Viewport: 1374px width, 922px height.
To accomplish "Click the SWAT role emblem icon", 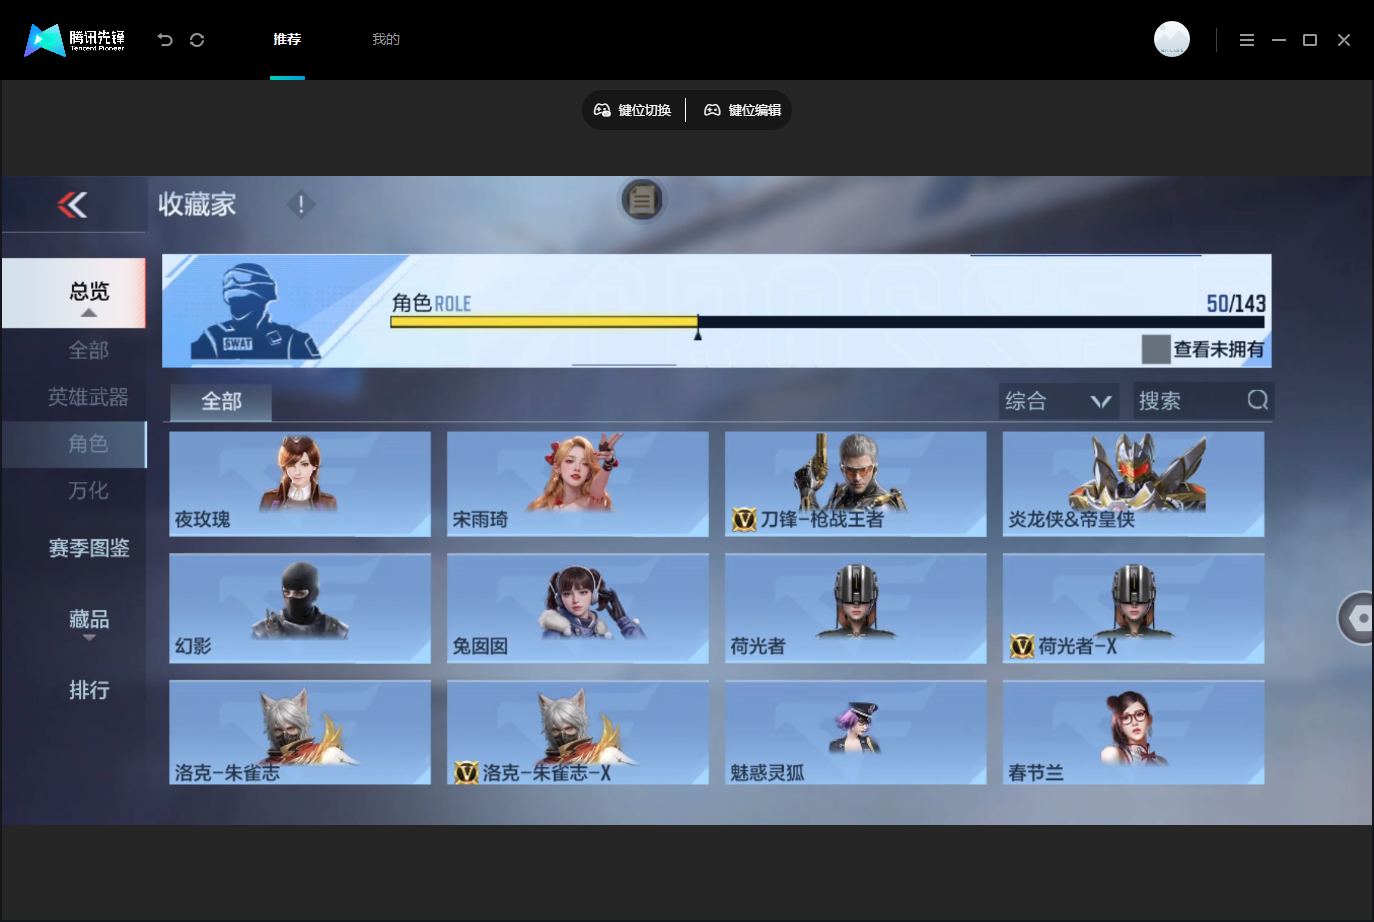I will pos(255,311).
